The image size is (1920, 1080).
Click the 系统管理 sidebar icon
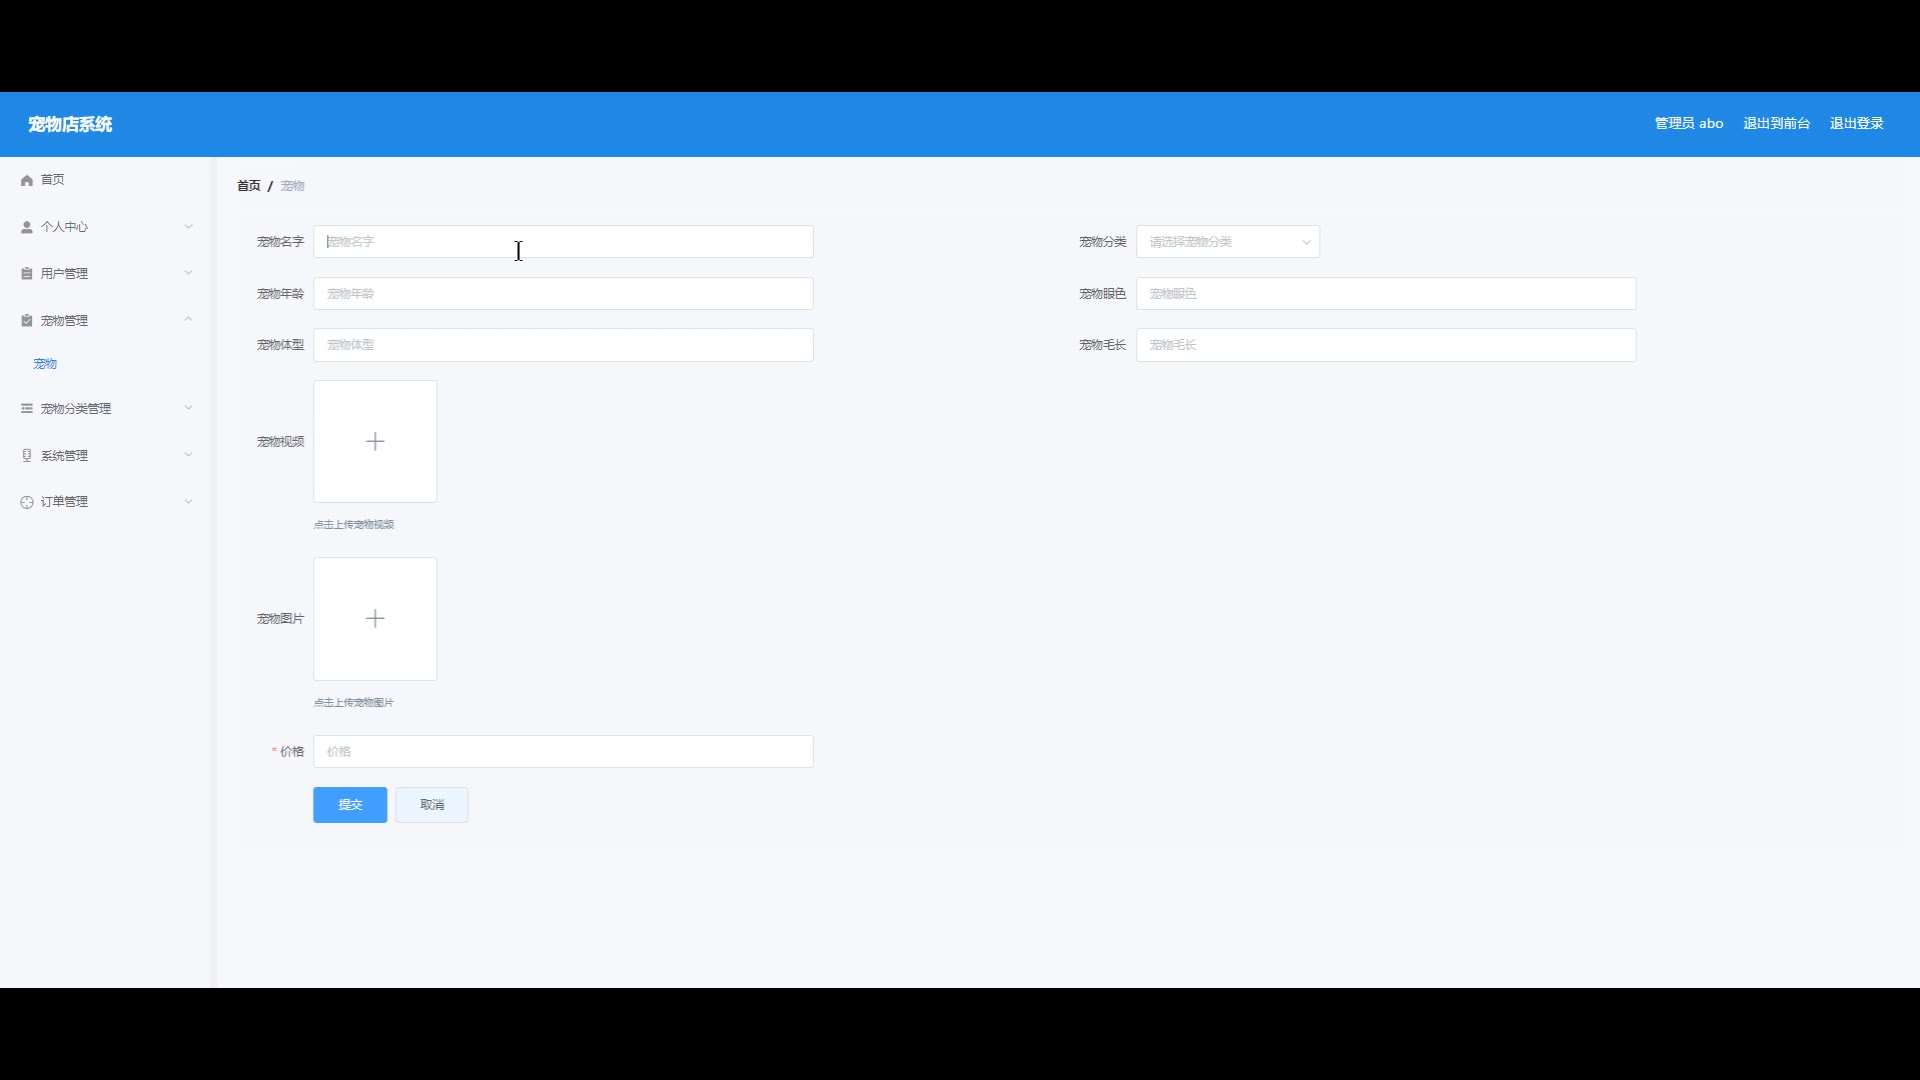click(x=27, y=456)
